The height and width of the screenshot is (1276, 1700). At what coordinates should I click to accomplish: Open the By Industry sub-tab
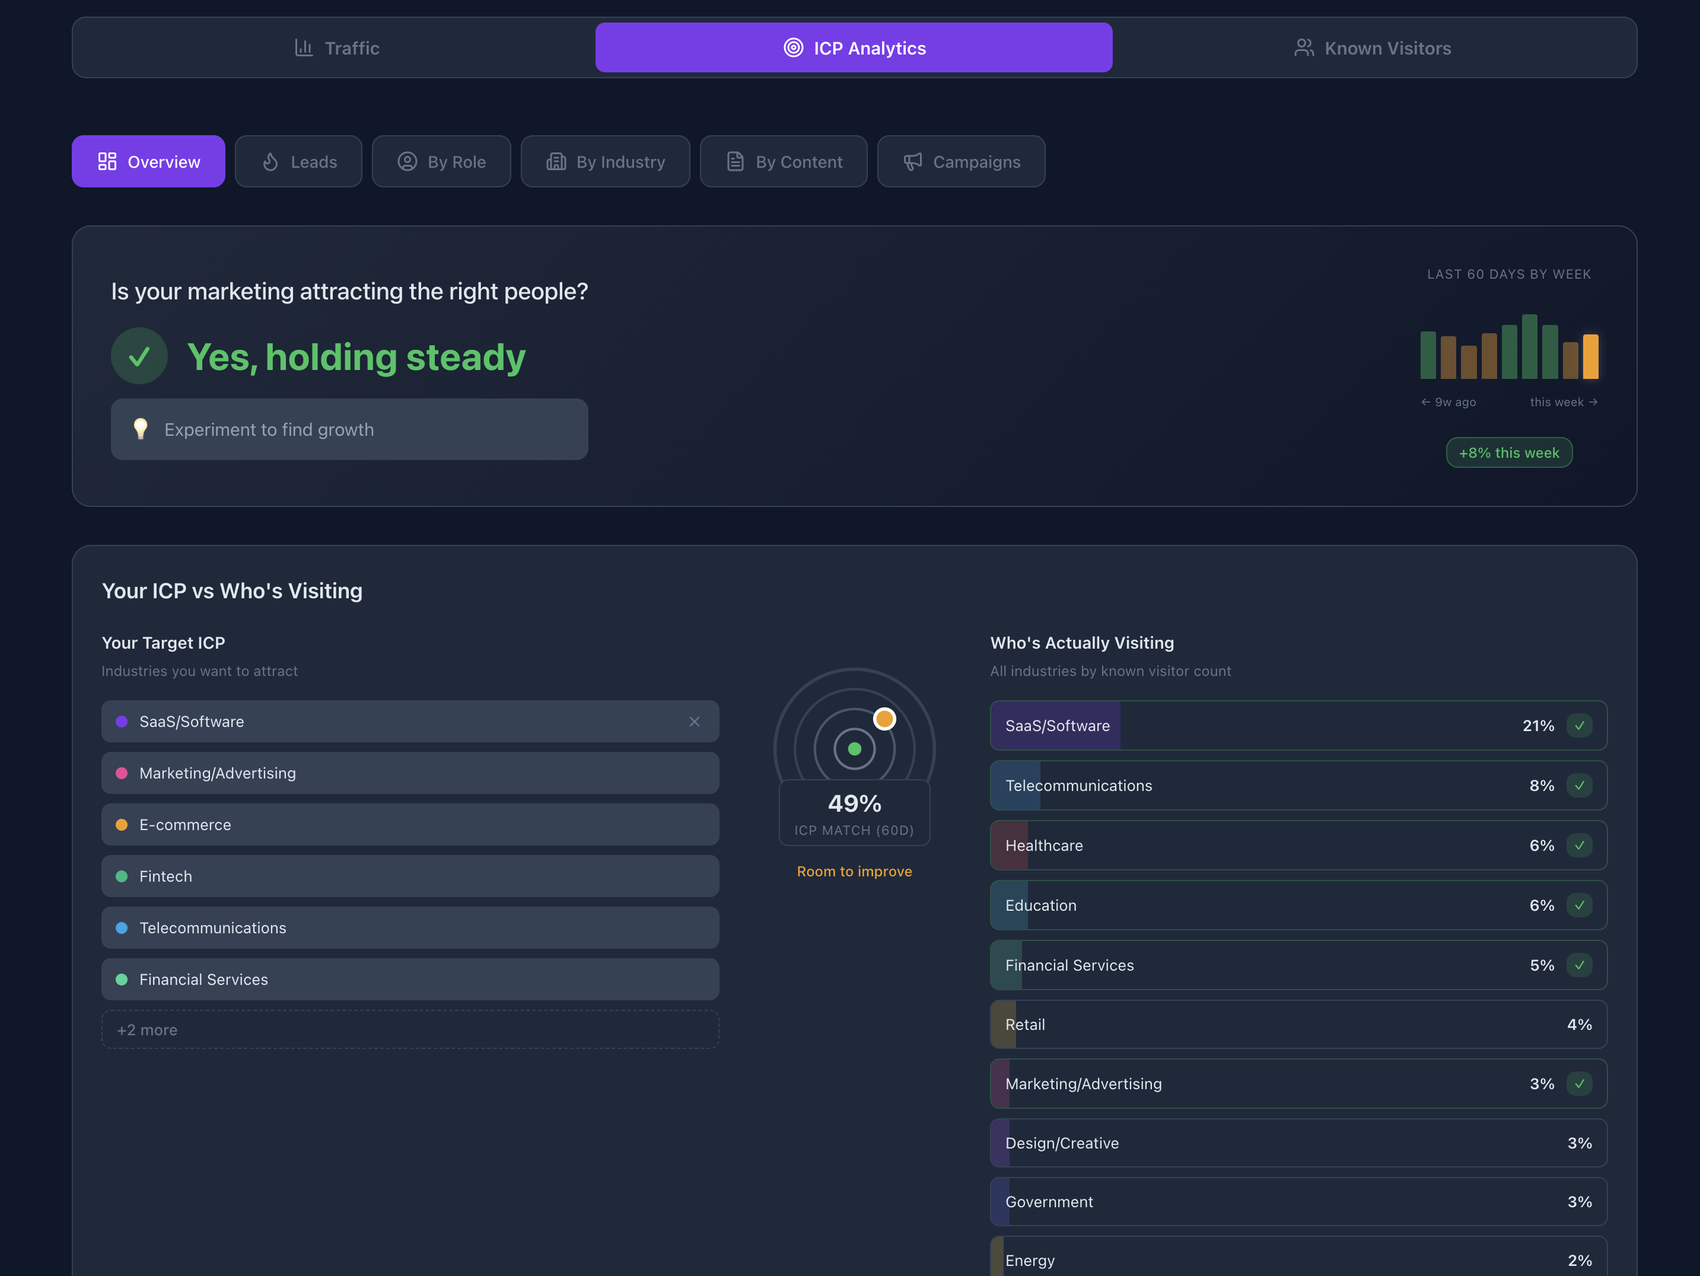pyautogui.click(x=605, y=162)
